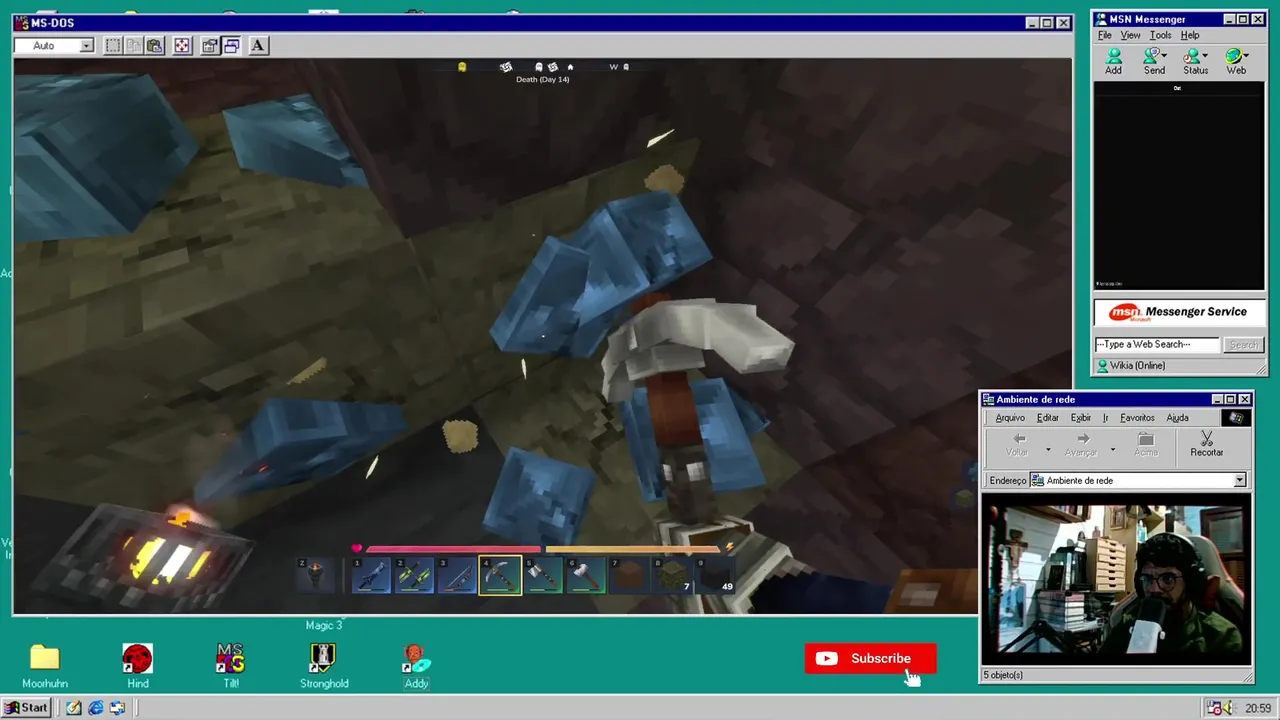This screenshot has height=720, width=1280.
Task: Open the View menu in MSN Messenger
Action: click(x=1130, y=35)
